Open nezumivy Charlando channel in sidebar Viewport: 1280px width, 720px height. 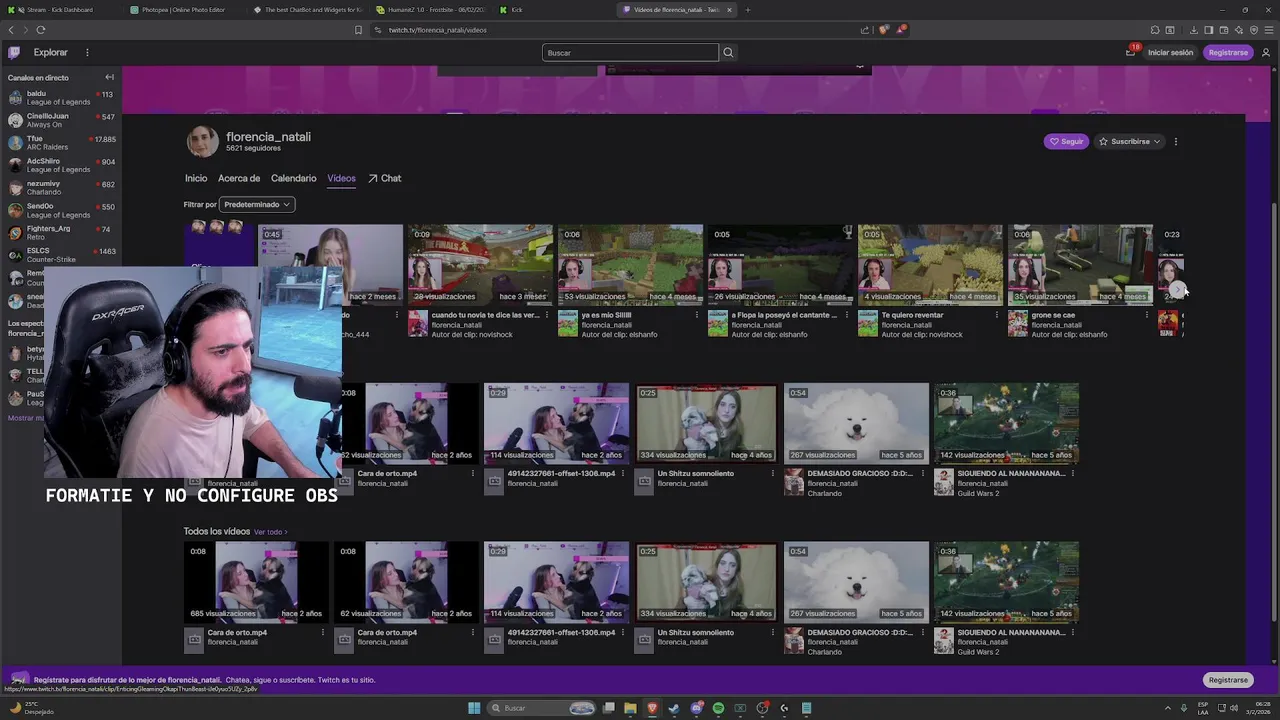[x=61, y=188]
